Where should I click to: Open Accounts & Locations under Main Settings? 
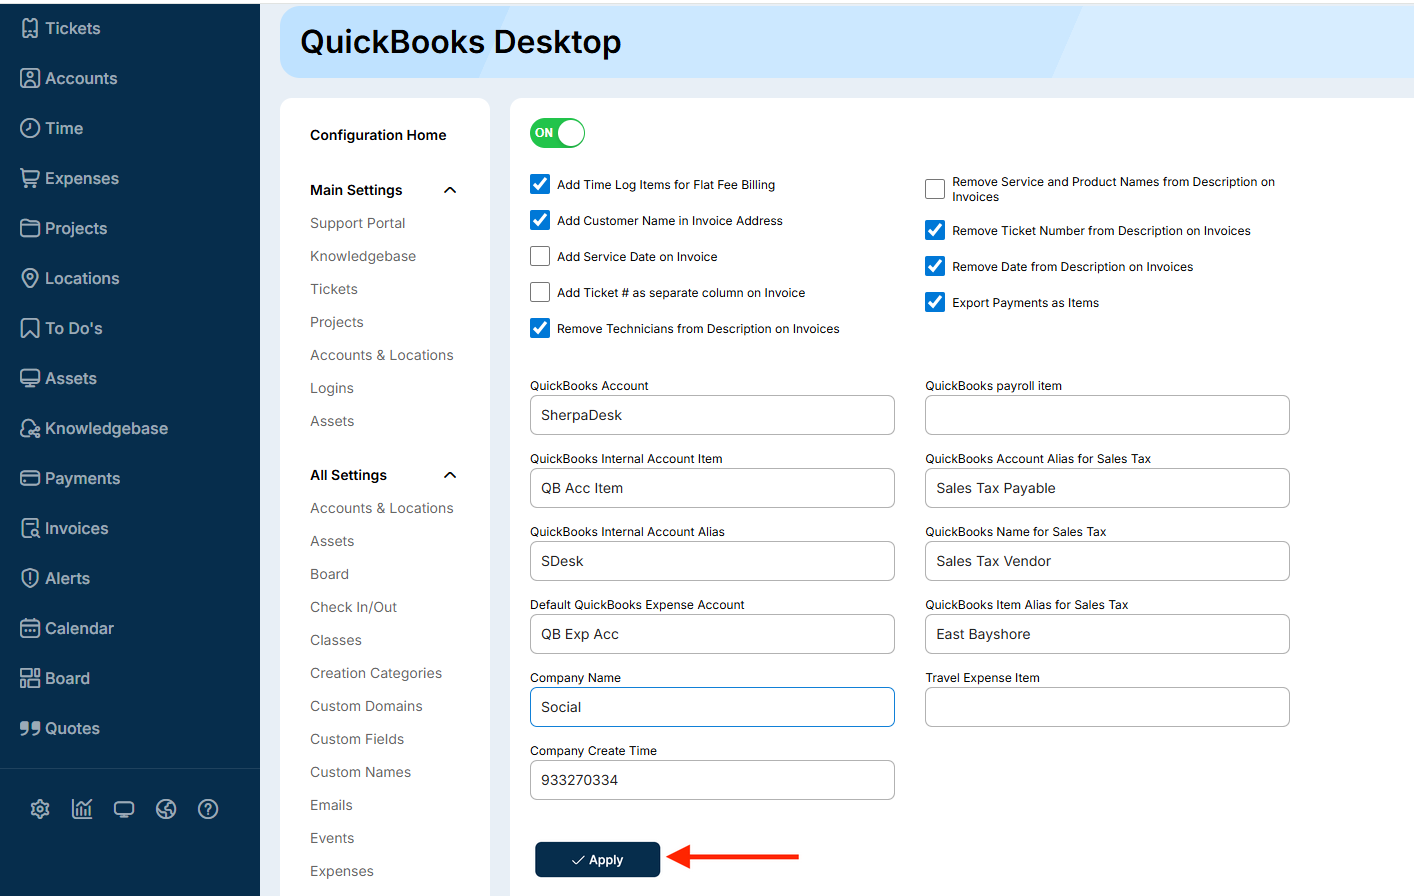(382, 355)
